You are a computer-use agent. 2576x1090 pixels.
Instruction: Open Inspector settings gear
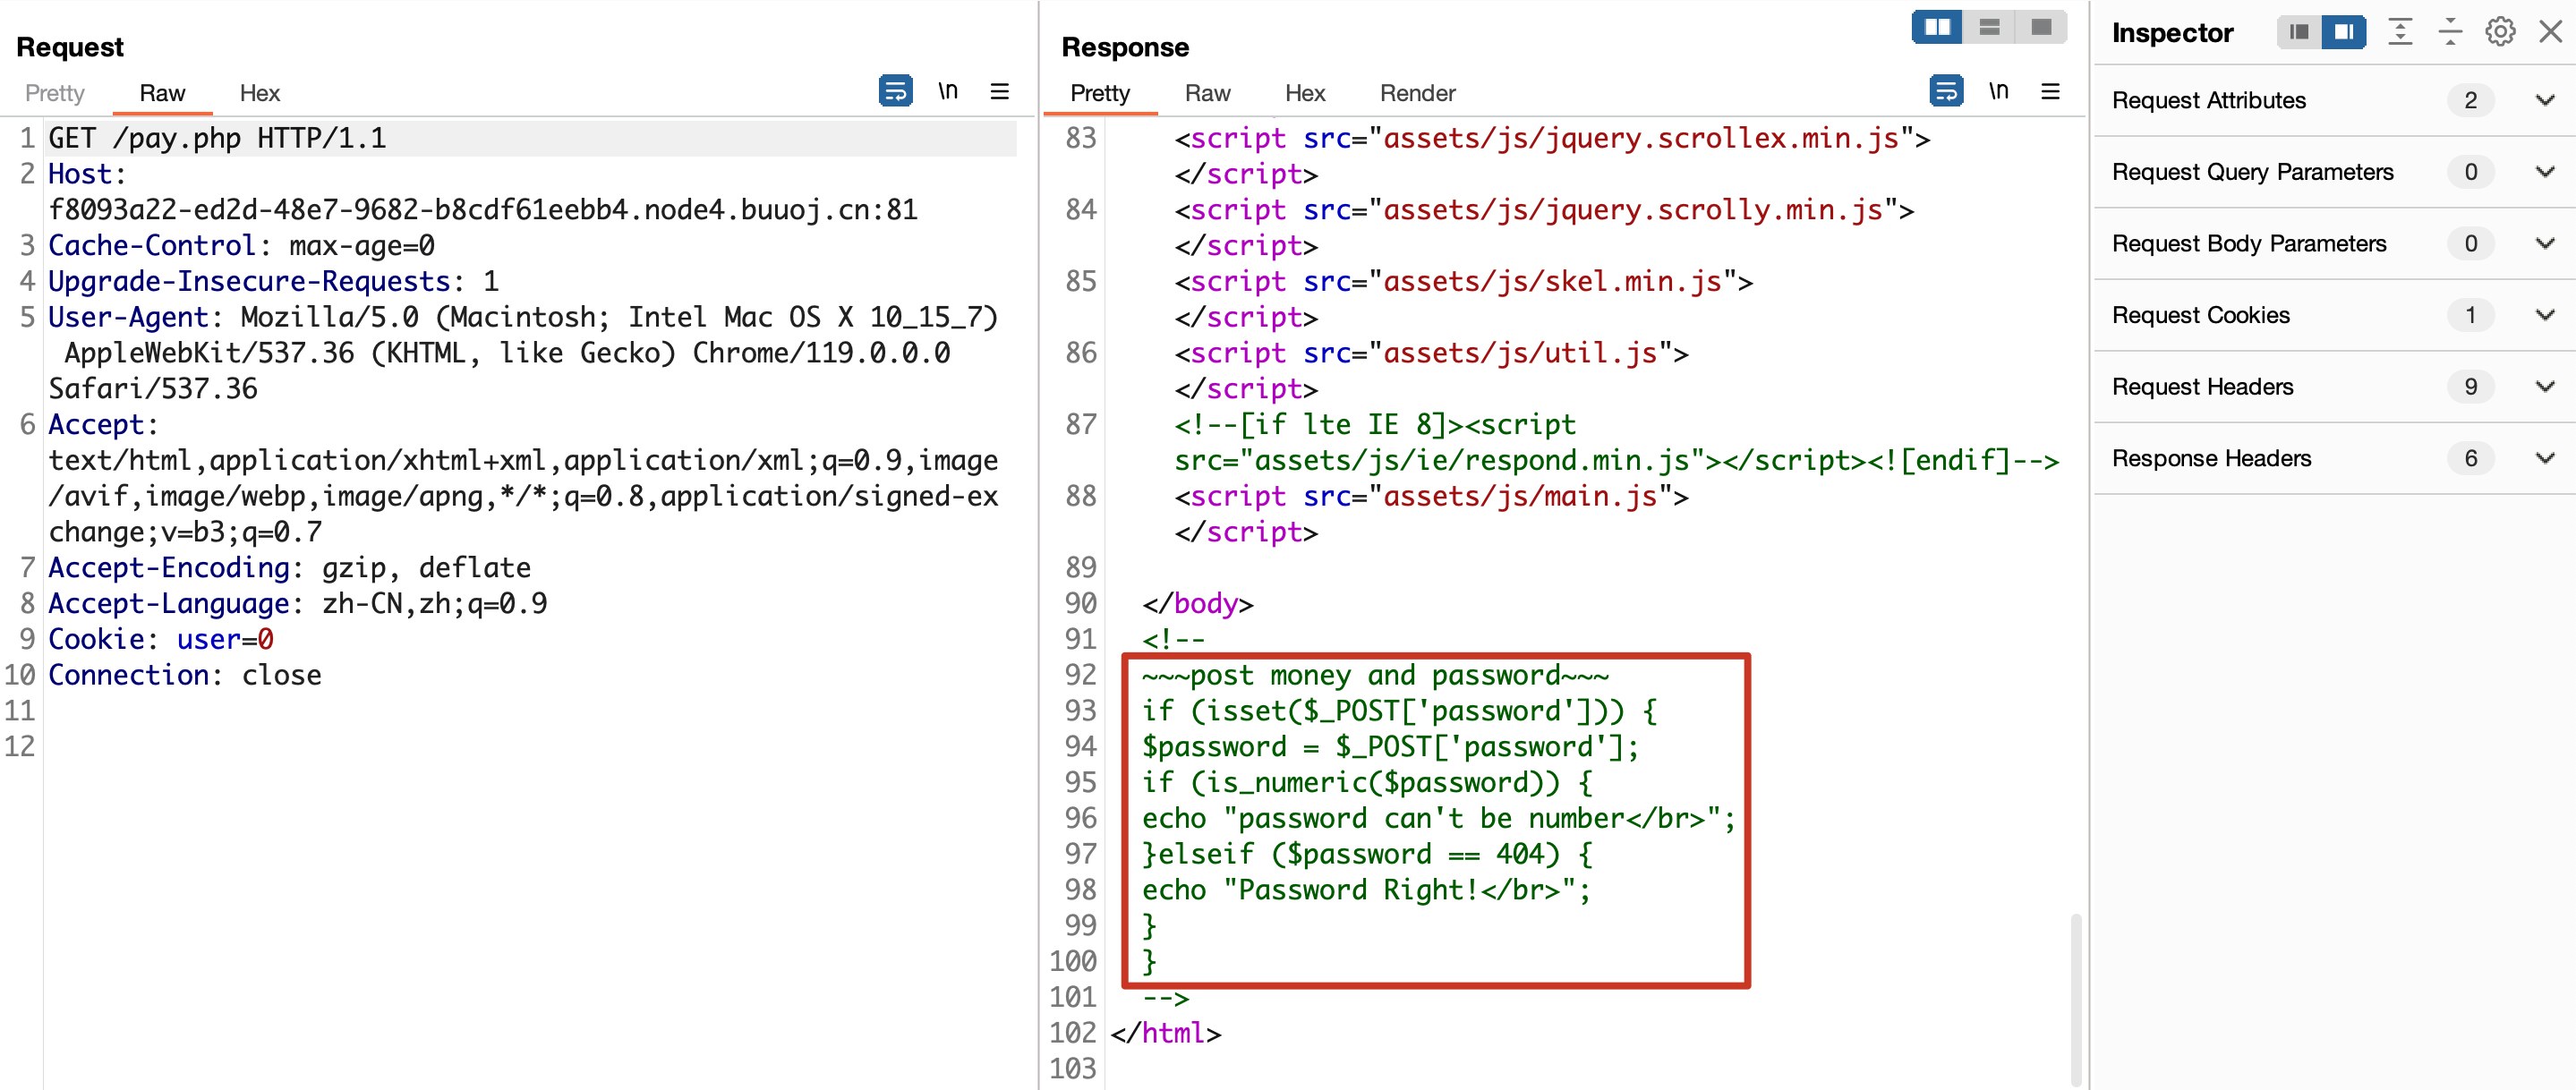point(2500,32)
